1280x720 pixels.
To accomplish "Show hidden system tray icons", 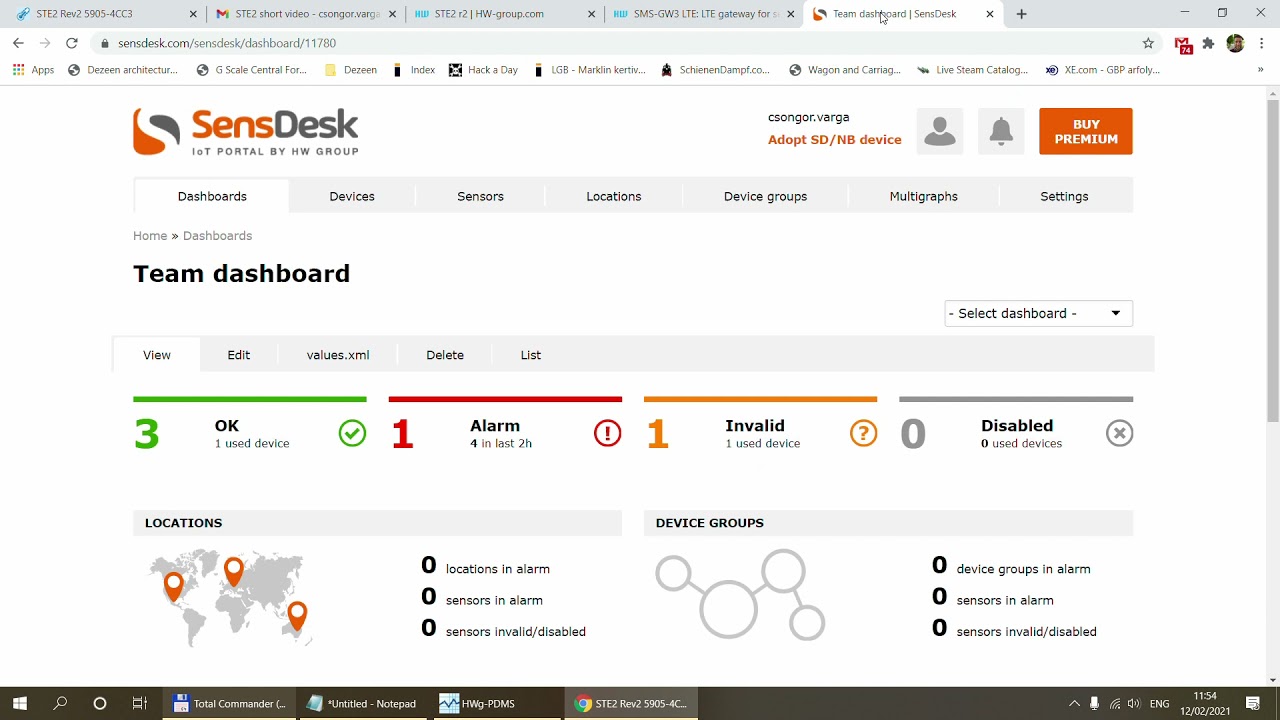I will [1074, 704].
